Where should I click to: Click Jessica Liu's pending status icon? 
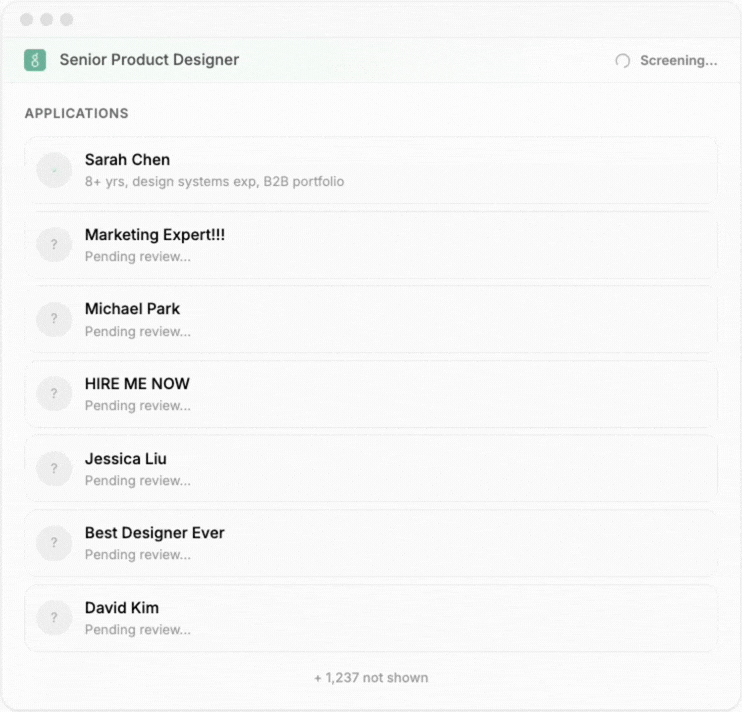pos(54,469)
